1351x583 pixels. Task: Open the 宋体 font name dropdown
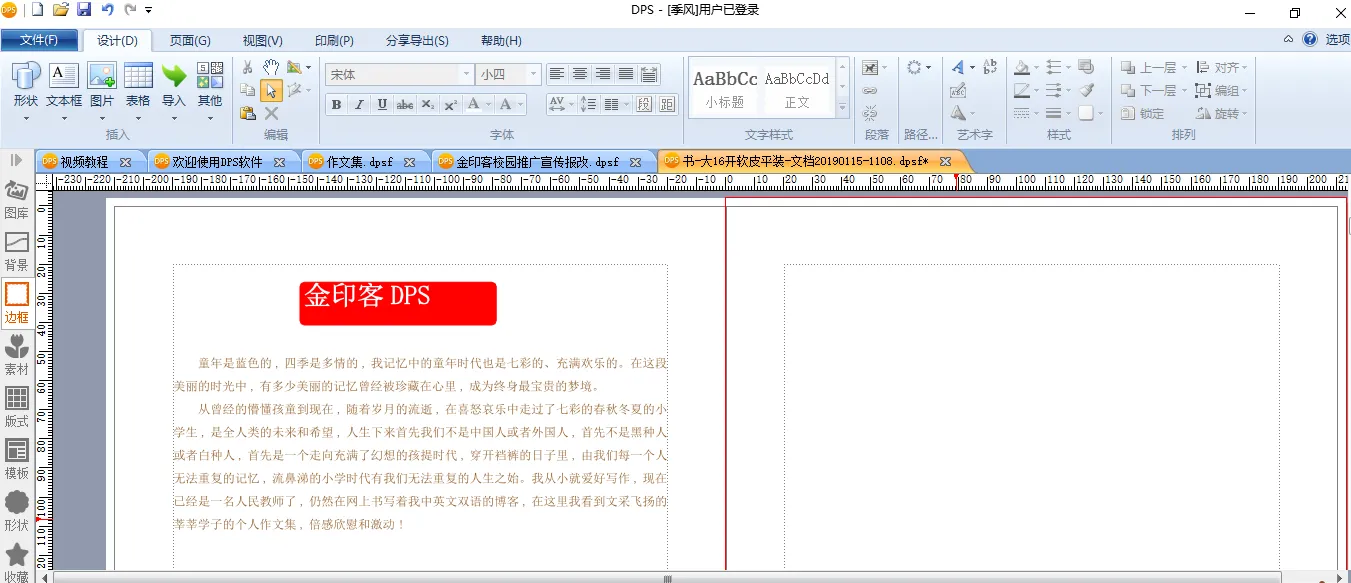click(466, 74)
